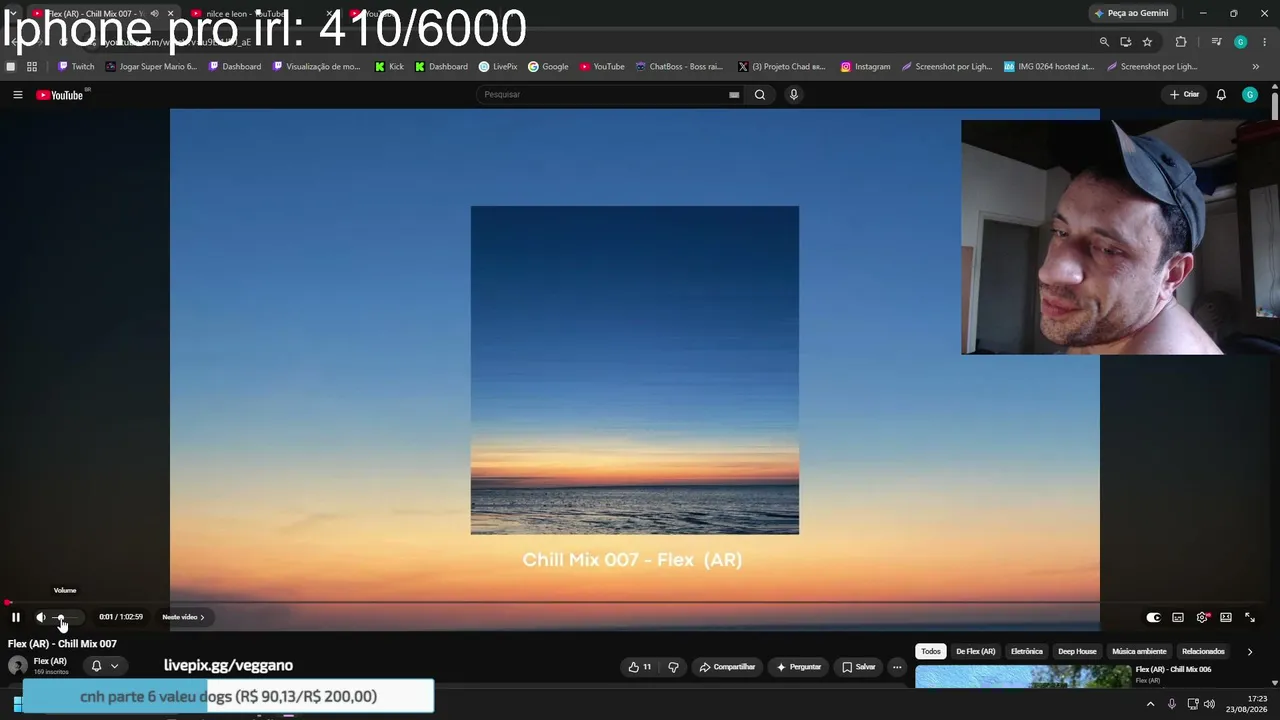Open Chrome media controls icon
The height and width of the screenshot is (720, 1280).
tap(1216, 42)
